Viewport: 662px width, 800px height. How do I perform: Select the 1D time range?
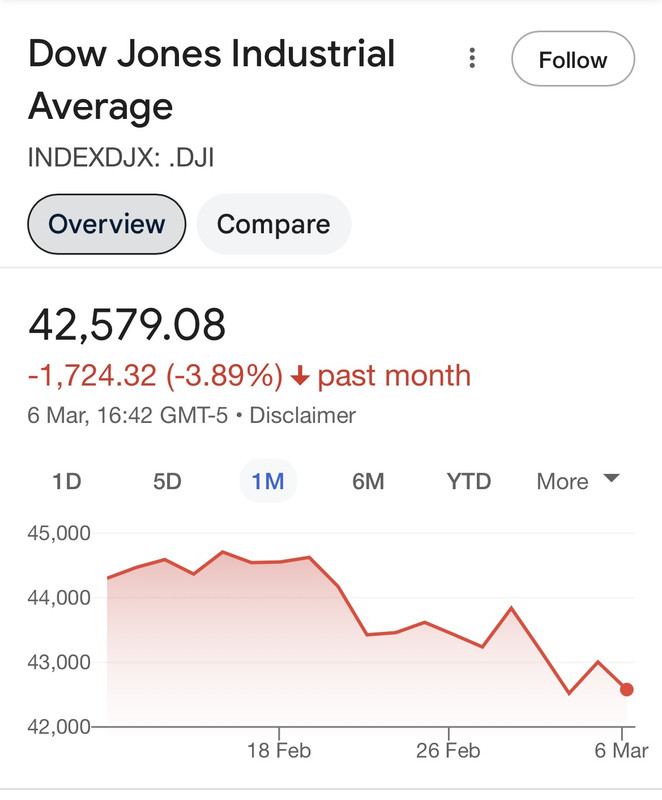pos(67,481)
